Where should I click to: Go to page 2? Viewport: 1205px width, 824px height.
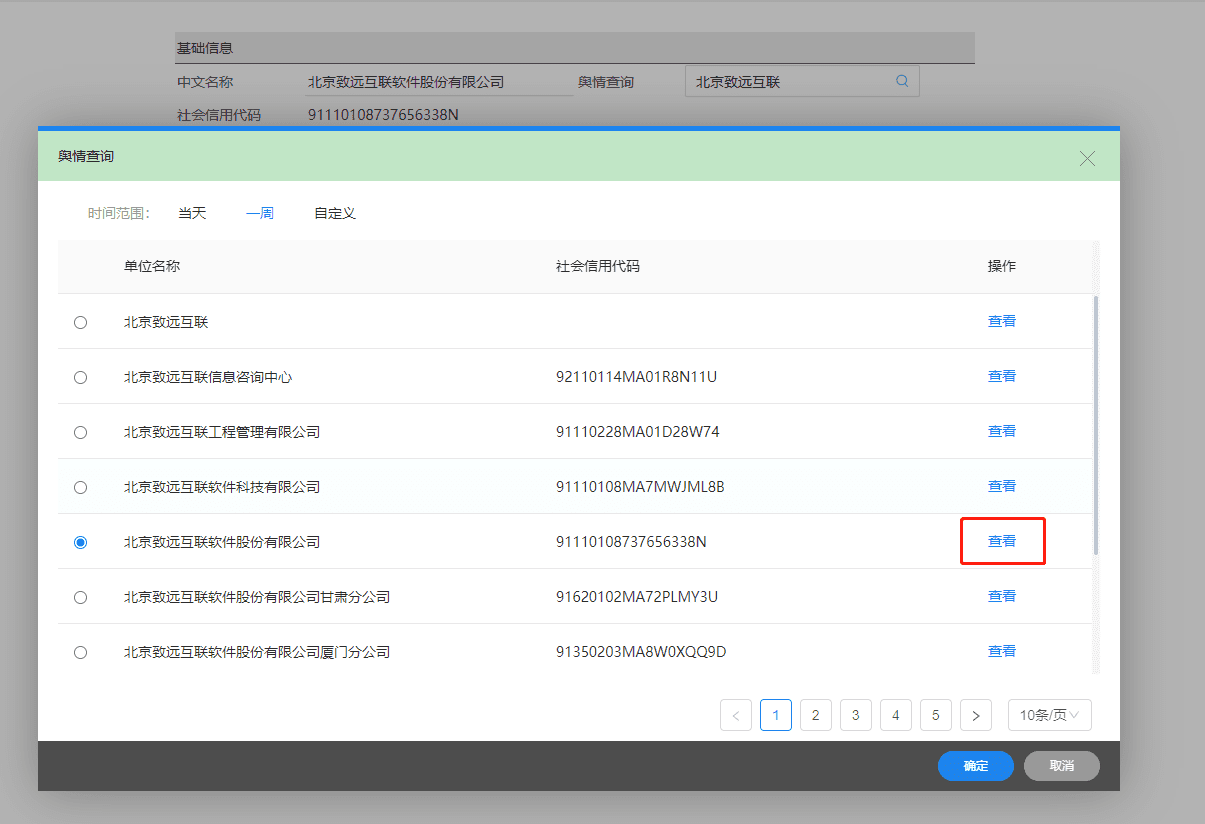[x=816, y=715]
